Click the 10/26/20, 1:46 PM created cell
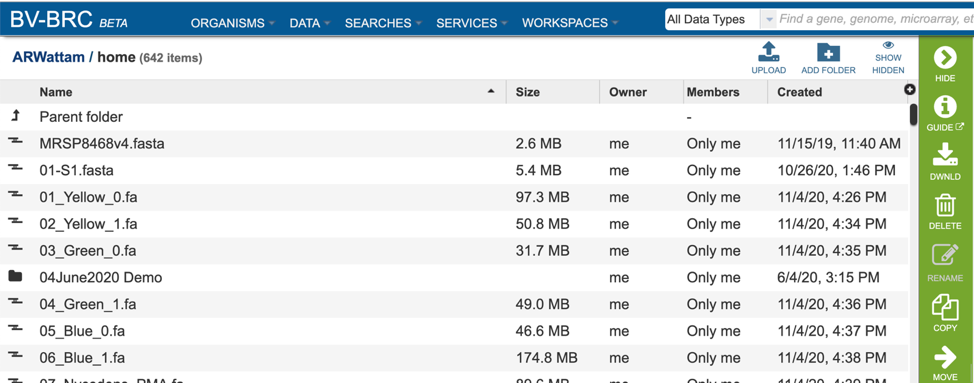Viewport: 974px width, 383px height. (x=836, y=170)
